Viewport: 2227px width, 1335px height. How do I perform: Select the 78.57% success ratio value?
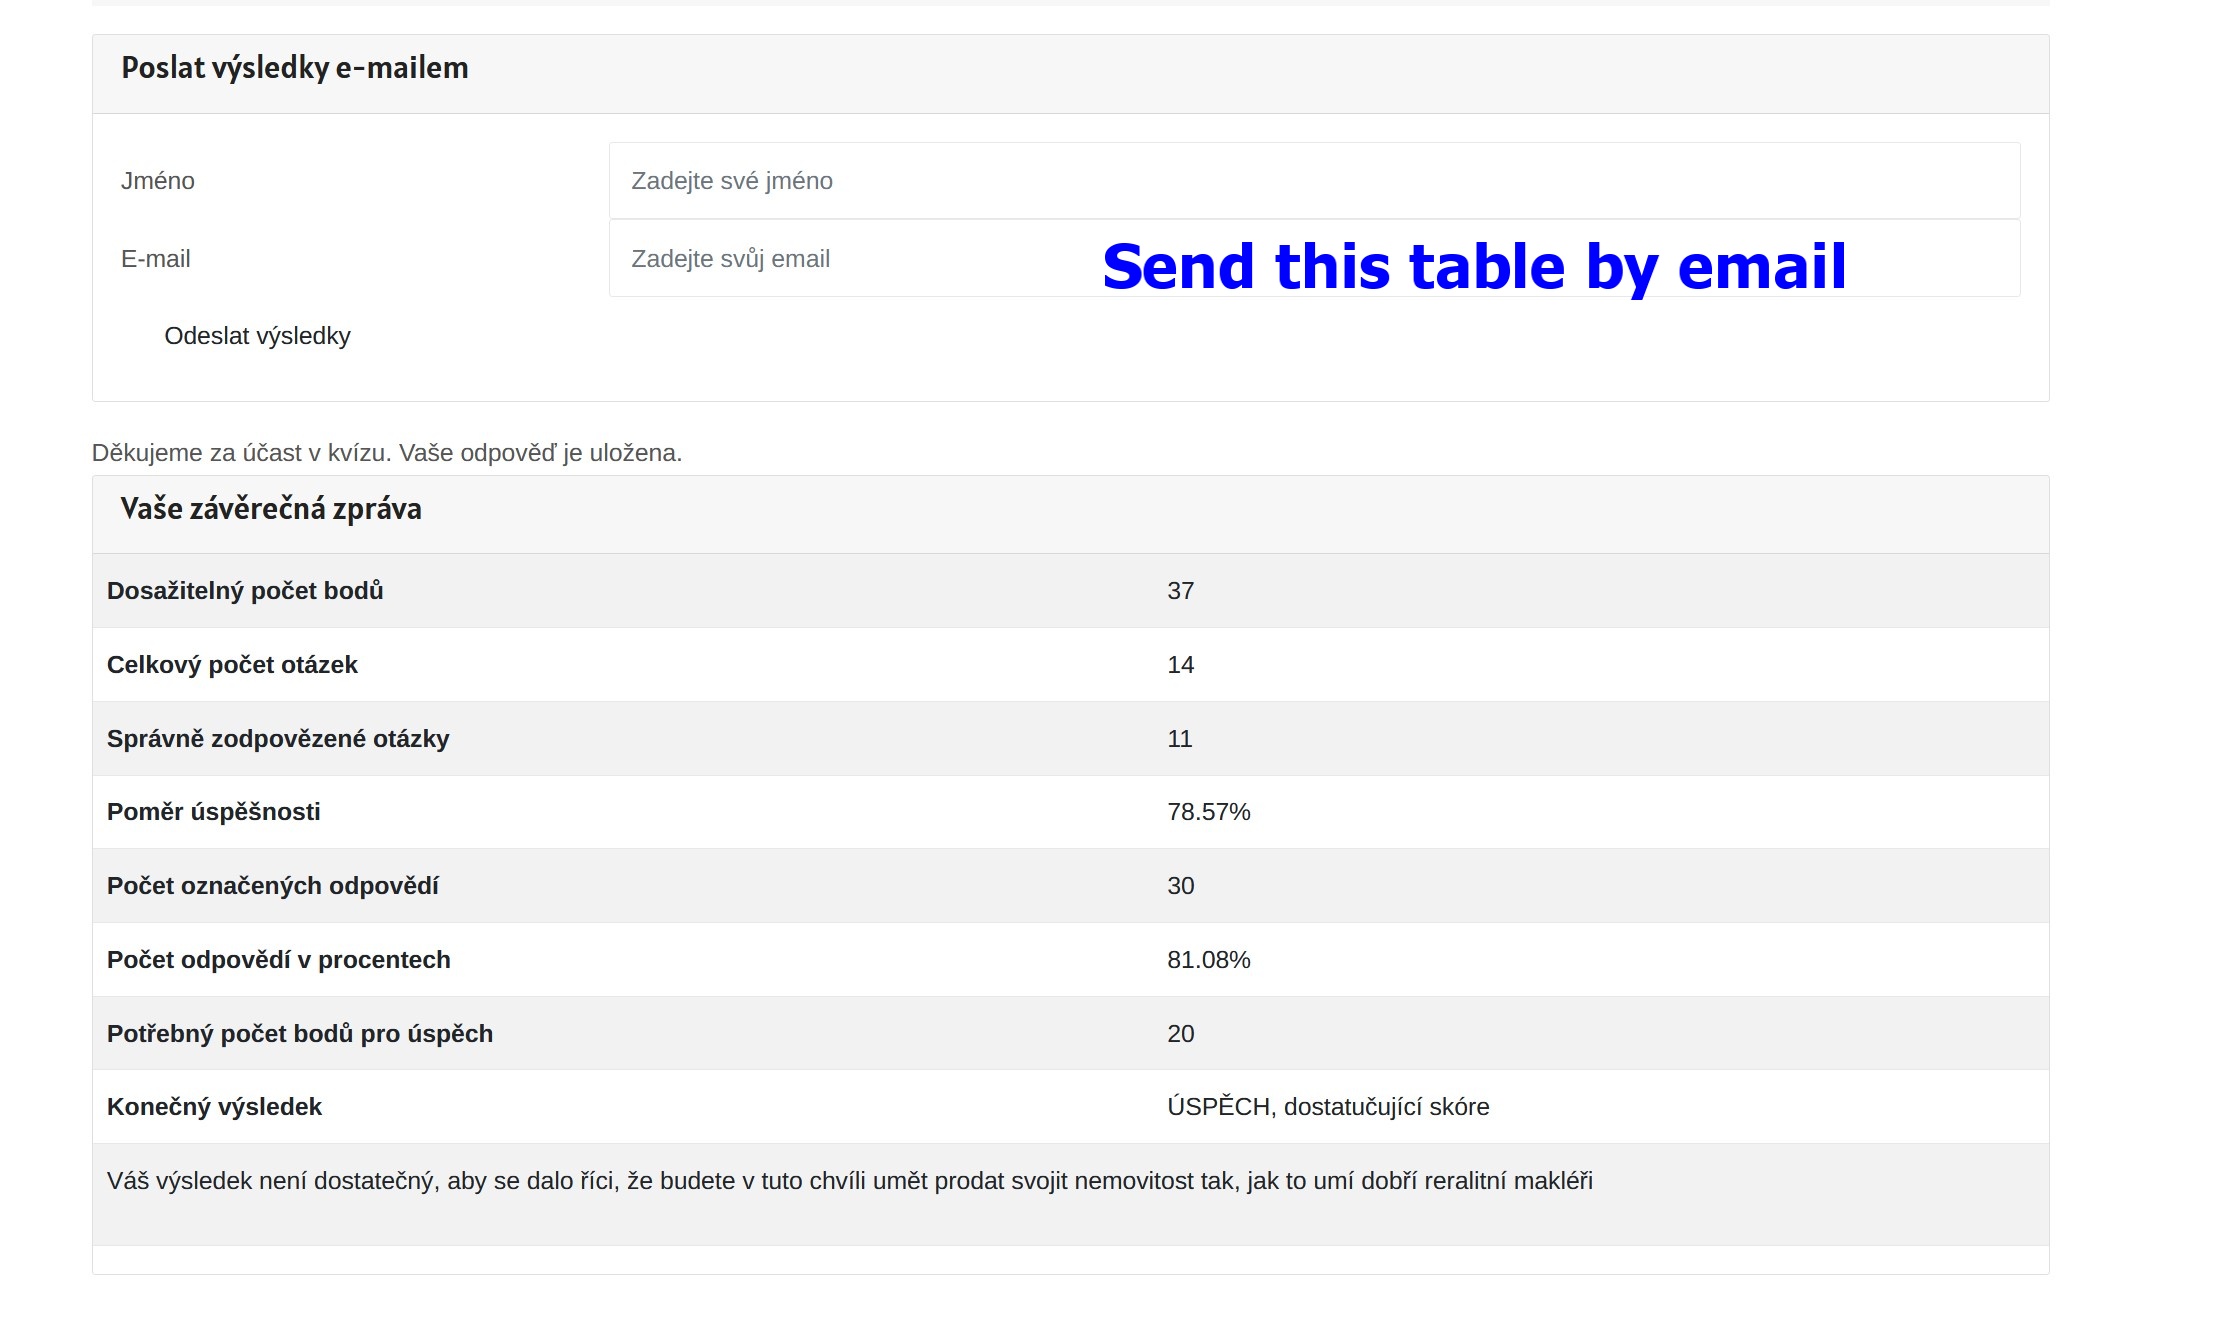(x=1208, y=812)
